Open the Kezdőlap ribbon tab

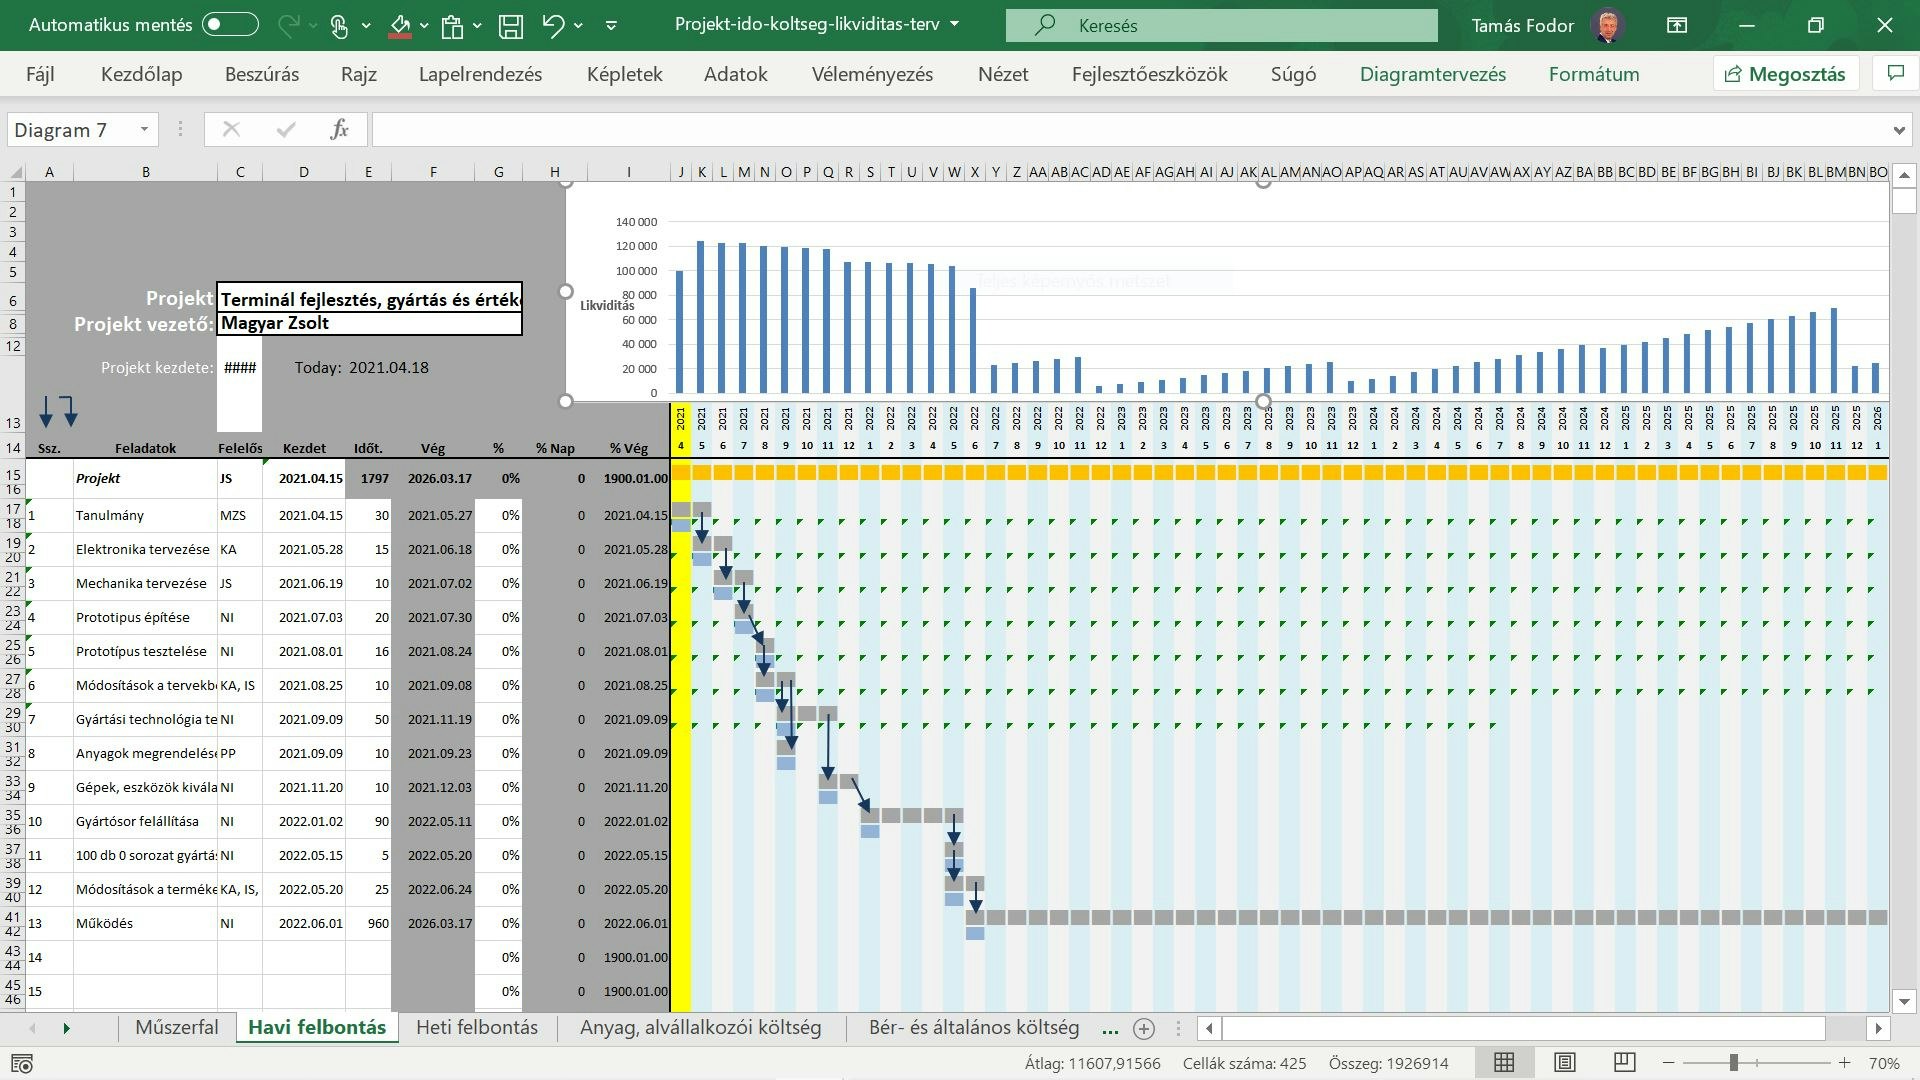(x=142, y=74)
